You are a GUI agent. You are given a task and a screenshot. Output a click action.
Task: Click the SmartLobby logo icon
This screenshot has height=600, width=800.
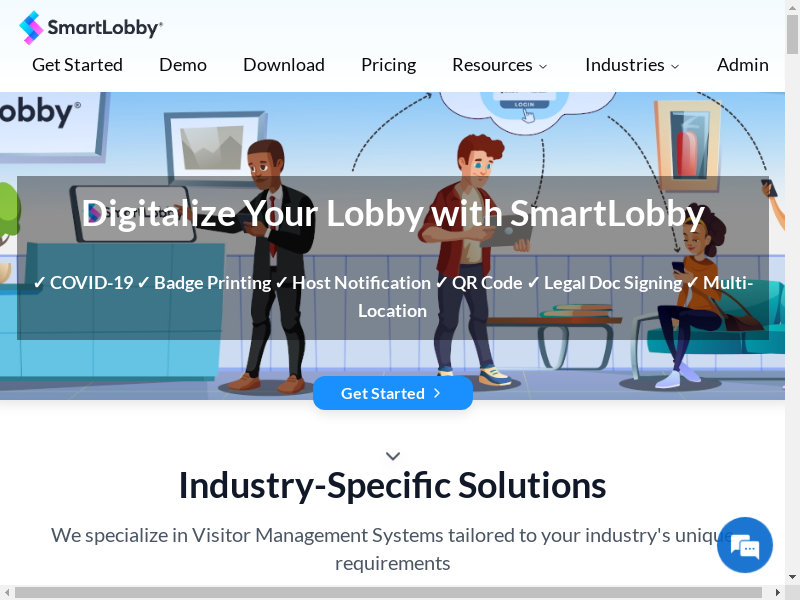[31, 28]
